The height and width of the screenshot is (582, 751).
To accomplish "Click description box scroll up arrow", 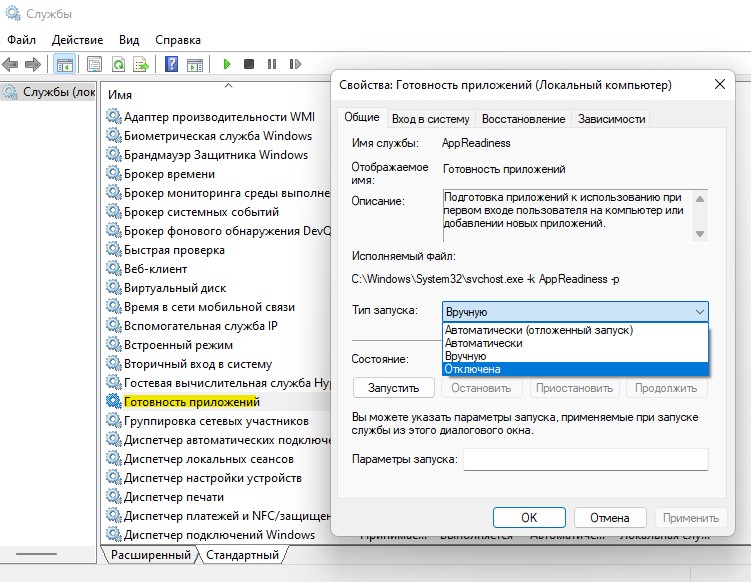I will 700,199.
